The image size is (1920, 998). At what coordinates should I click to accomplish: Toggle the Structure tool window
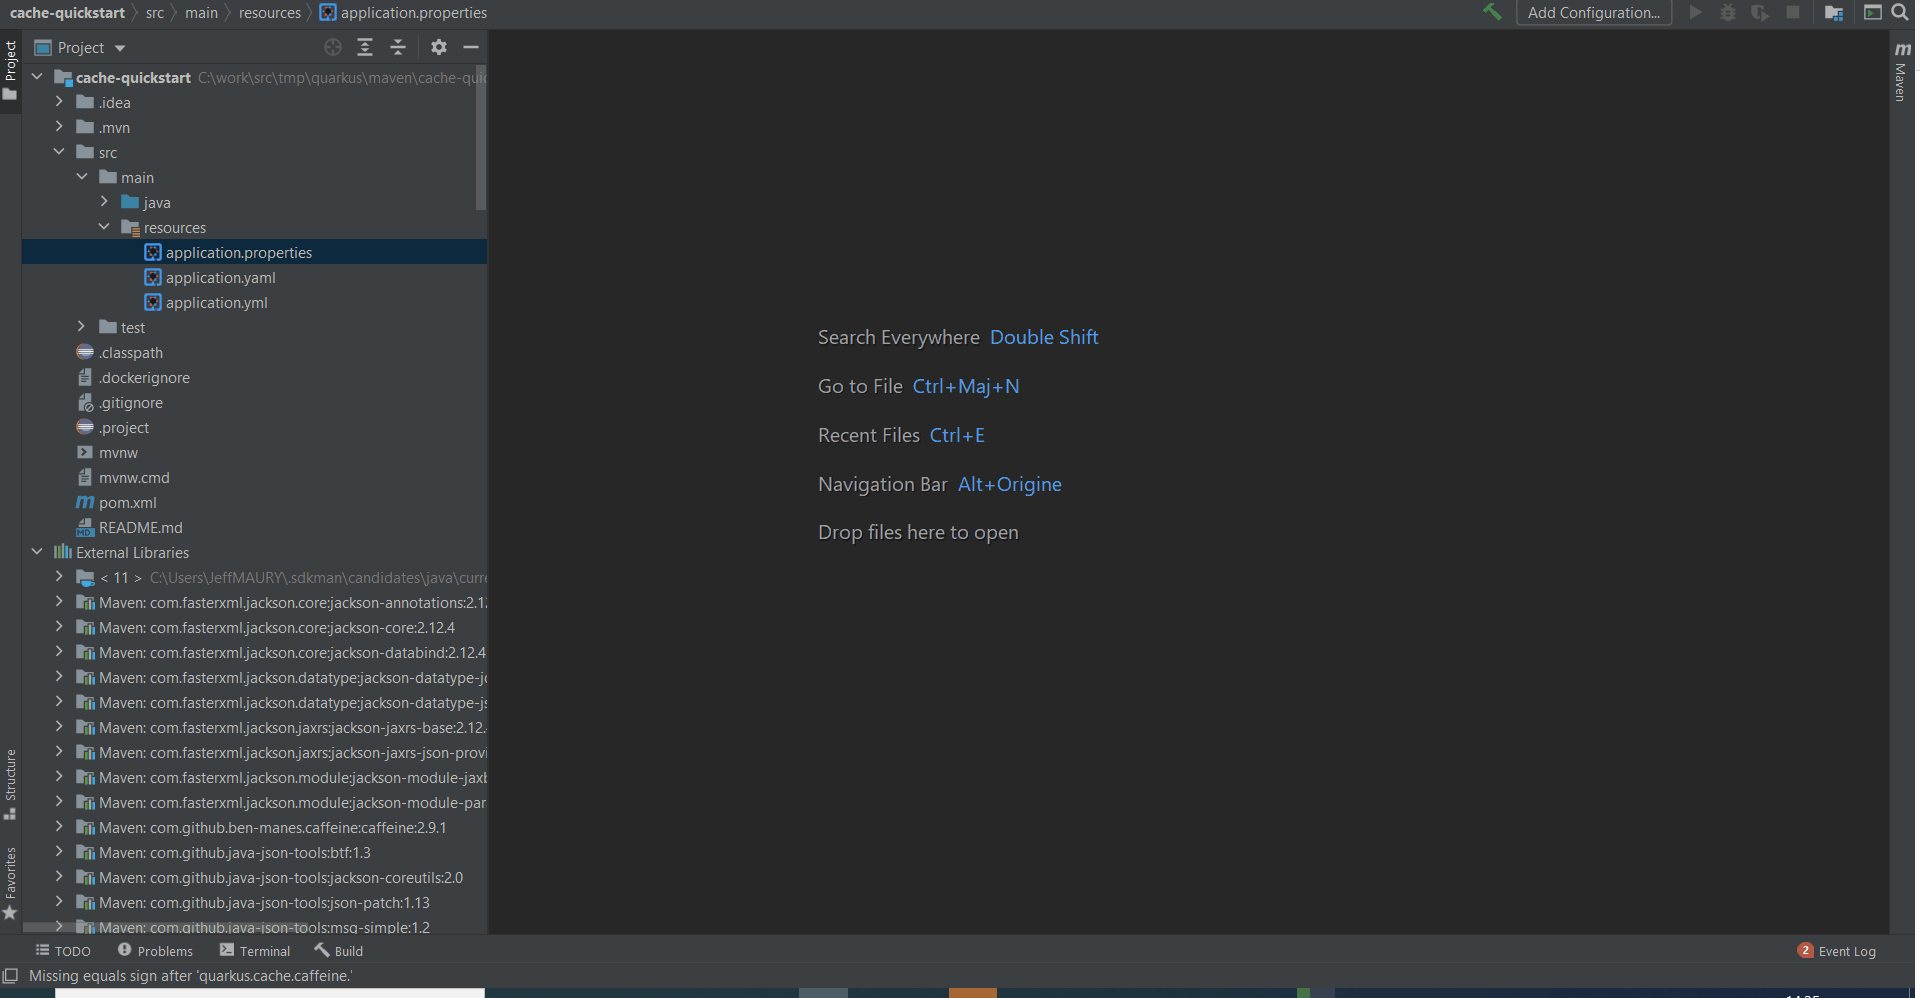tap(10, 775)
